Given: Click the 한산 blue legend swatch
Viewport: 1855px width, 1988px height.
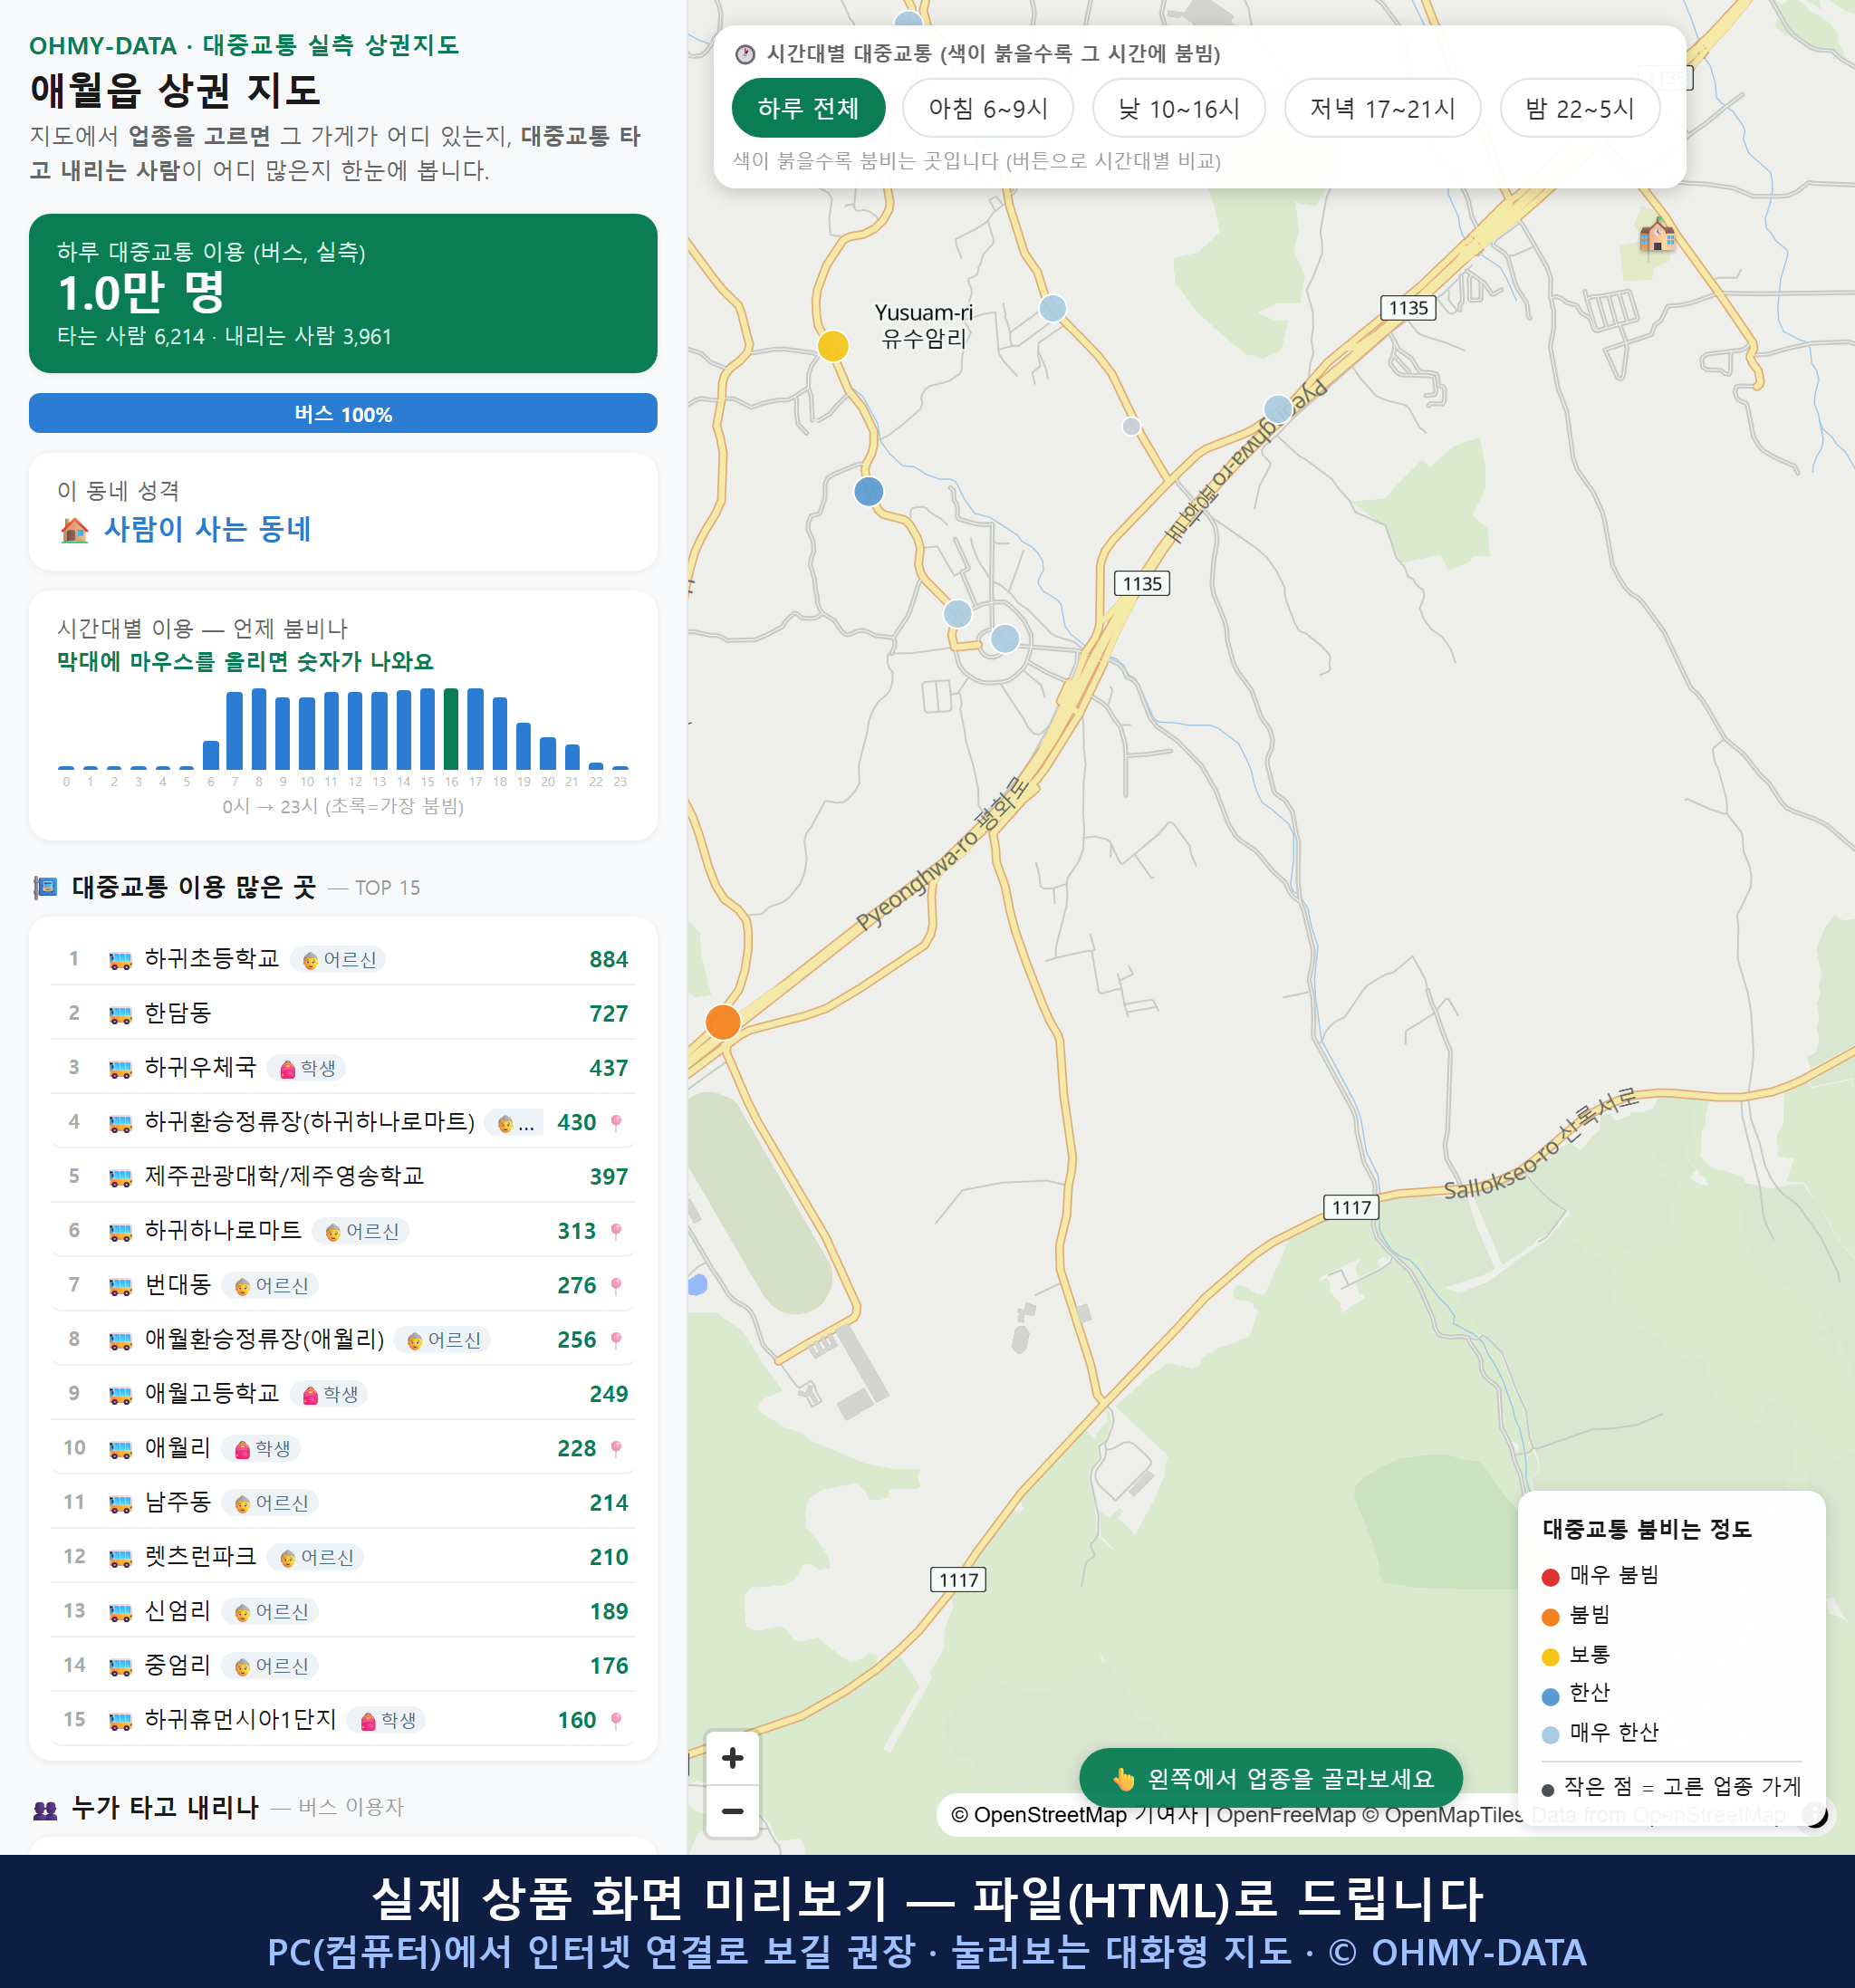Looking at the screenshot, I should click(x=1550, y=1696).
